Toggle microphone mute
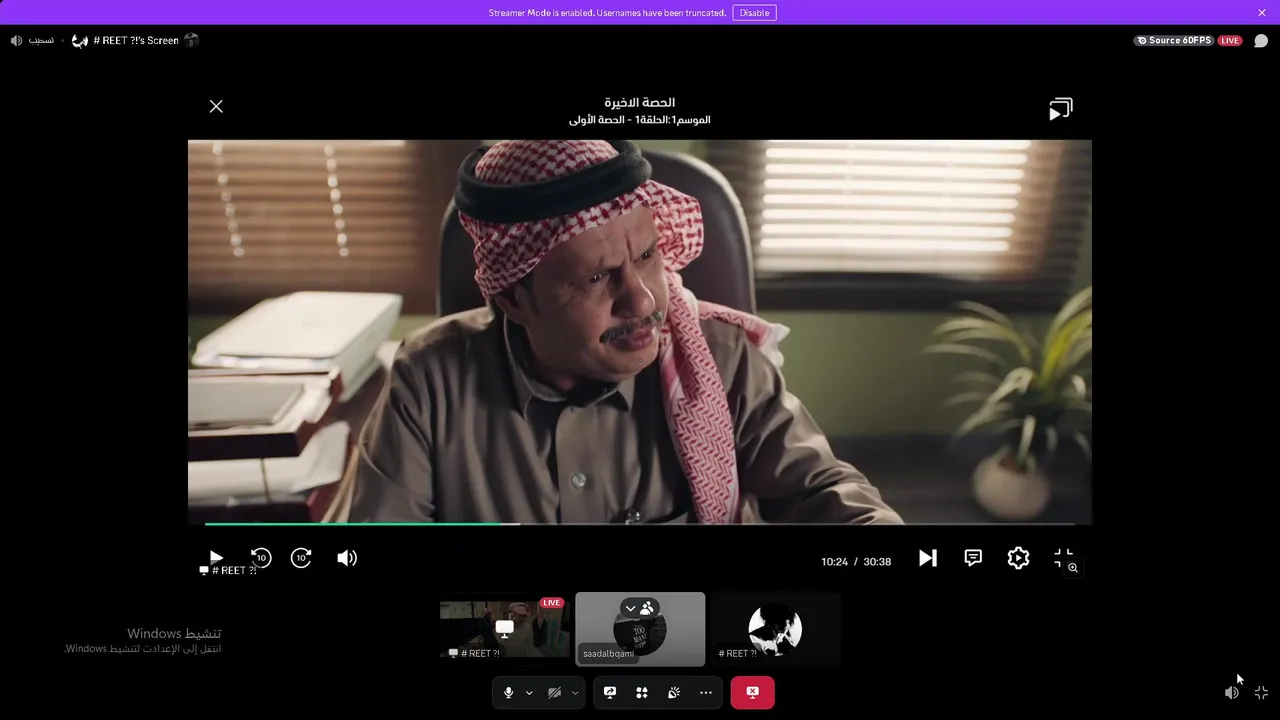The height and width of the screenshot is (720, 1280). 508,692
